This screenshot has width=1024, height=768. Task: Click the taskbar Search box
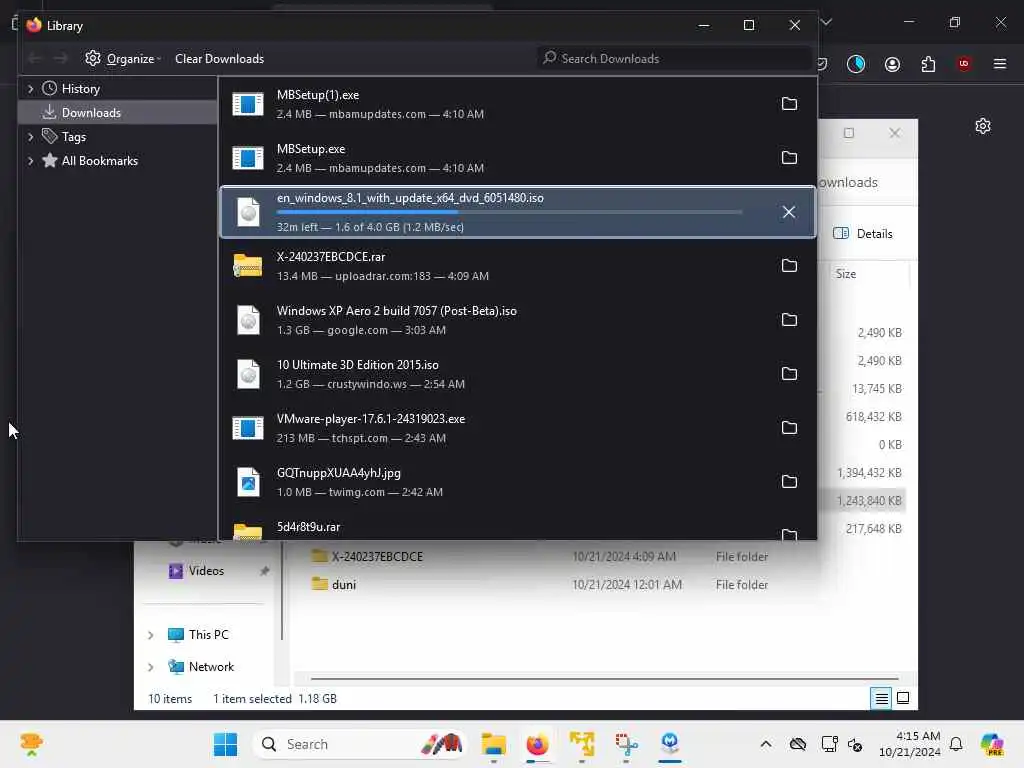coord(359,744)
